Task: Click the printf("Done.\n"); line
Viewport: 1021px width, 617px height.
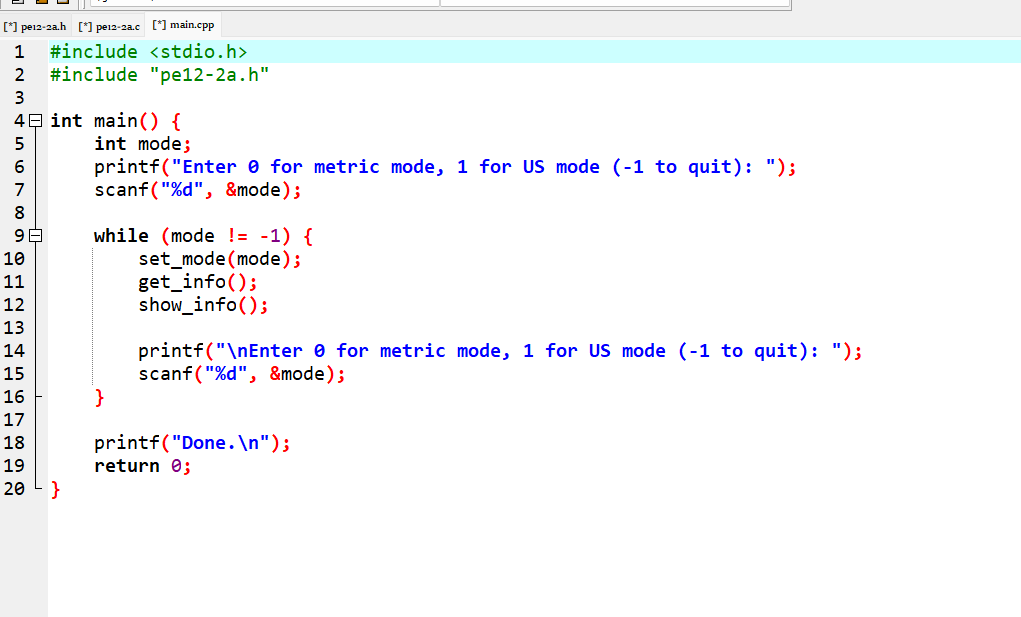Action: [x=192, y=443]
